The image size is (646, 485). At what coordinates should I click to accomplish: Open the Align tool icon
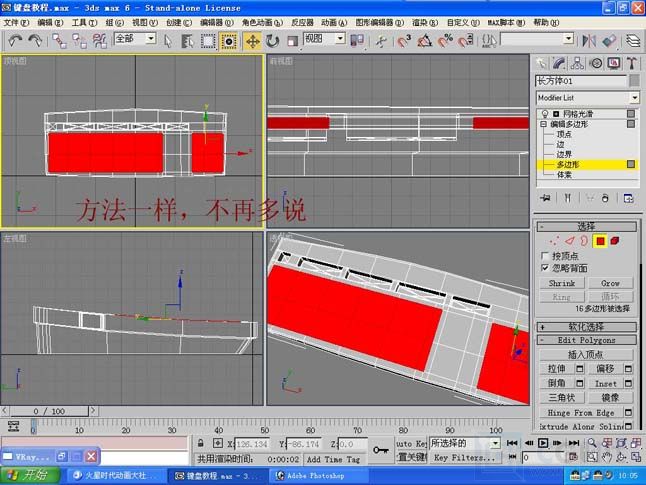(609, 41)
